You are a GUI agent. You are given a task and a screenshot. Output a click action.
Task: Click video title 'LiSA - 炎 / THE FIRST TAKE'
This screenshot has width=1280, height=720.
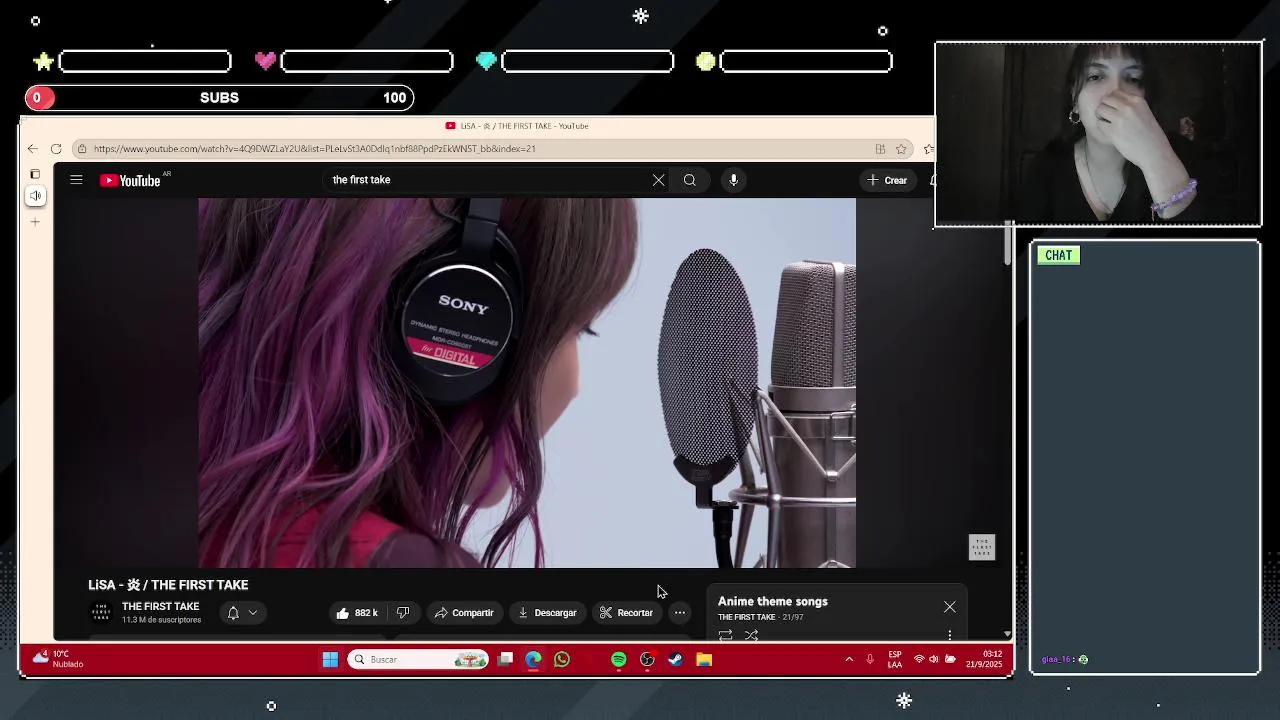coord(168,585)
